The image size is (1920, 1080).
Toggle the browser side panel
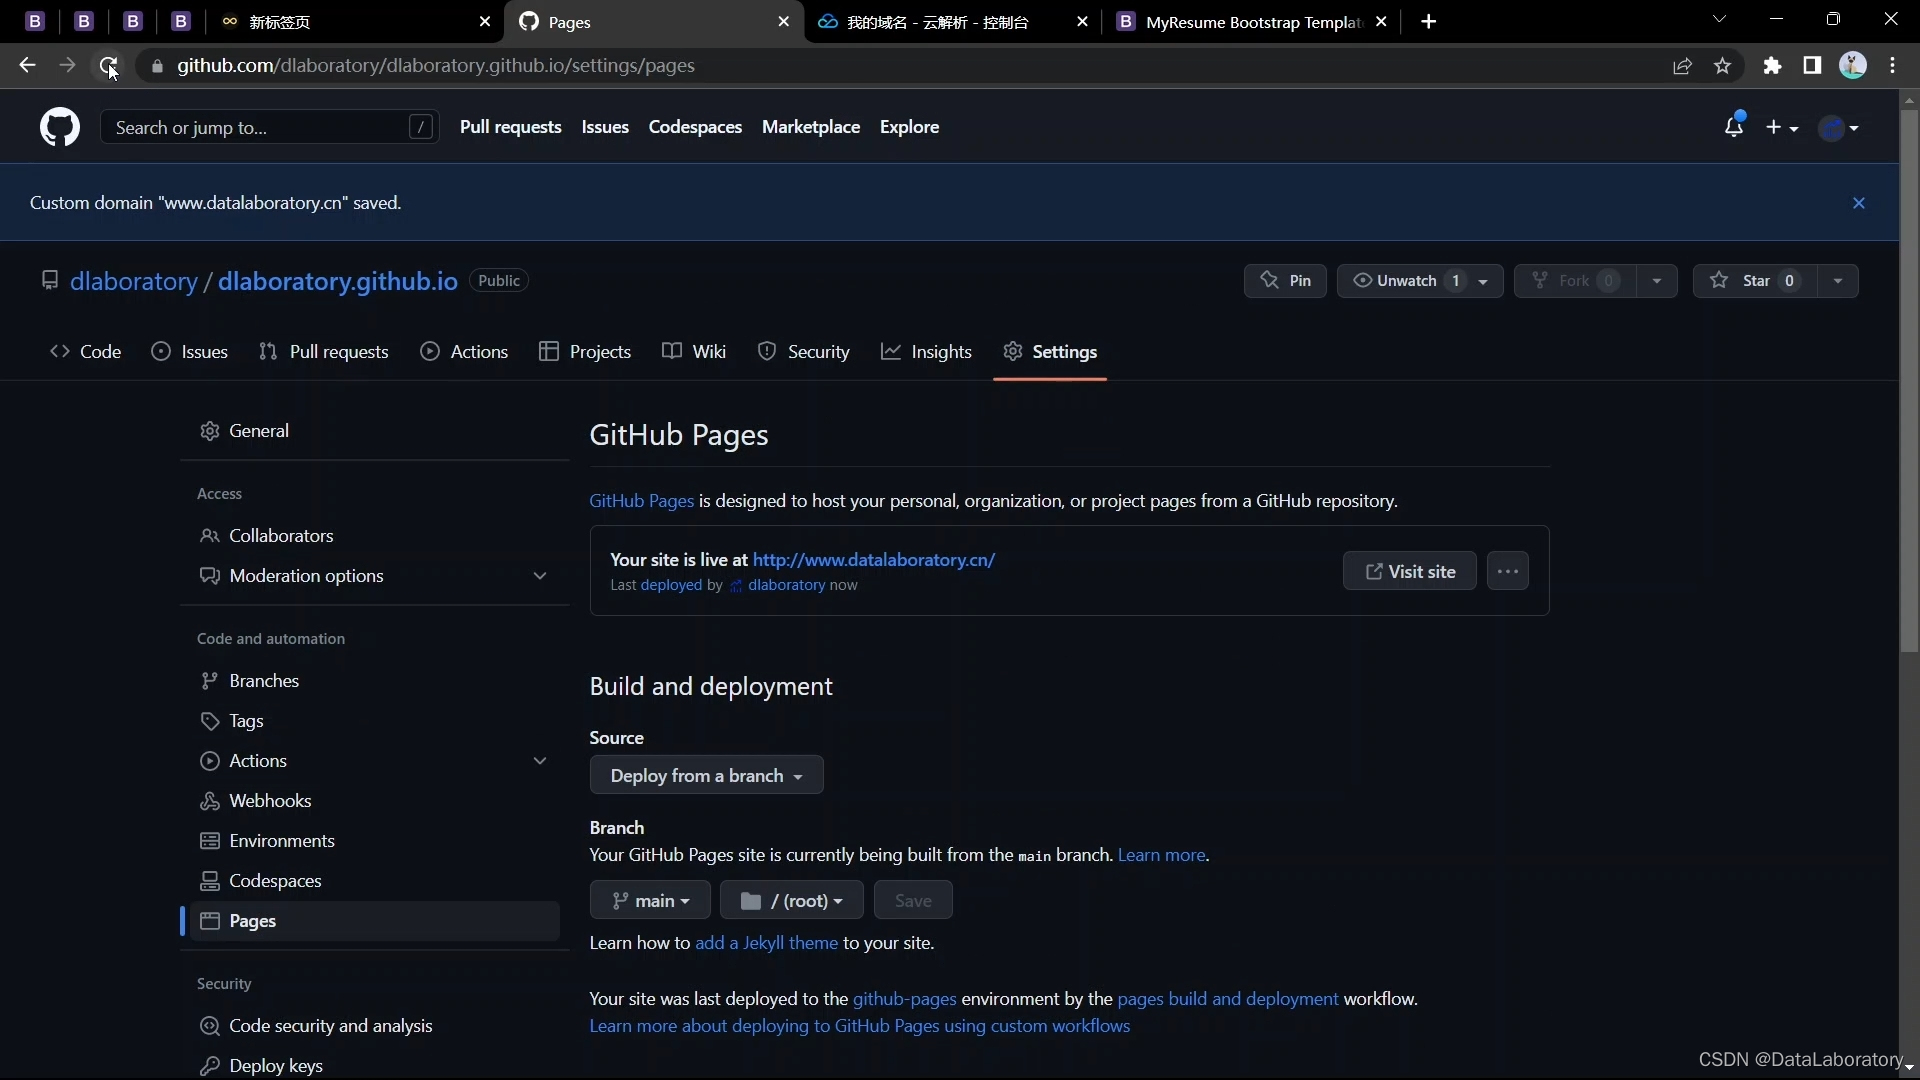1812,66
